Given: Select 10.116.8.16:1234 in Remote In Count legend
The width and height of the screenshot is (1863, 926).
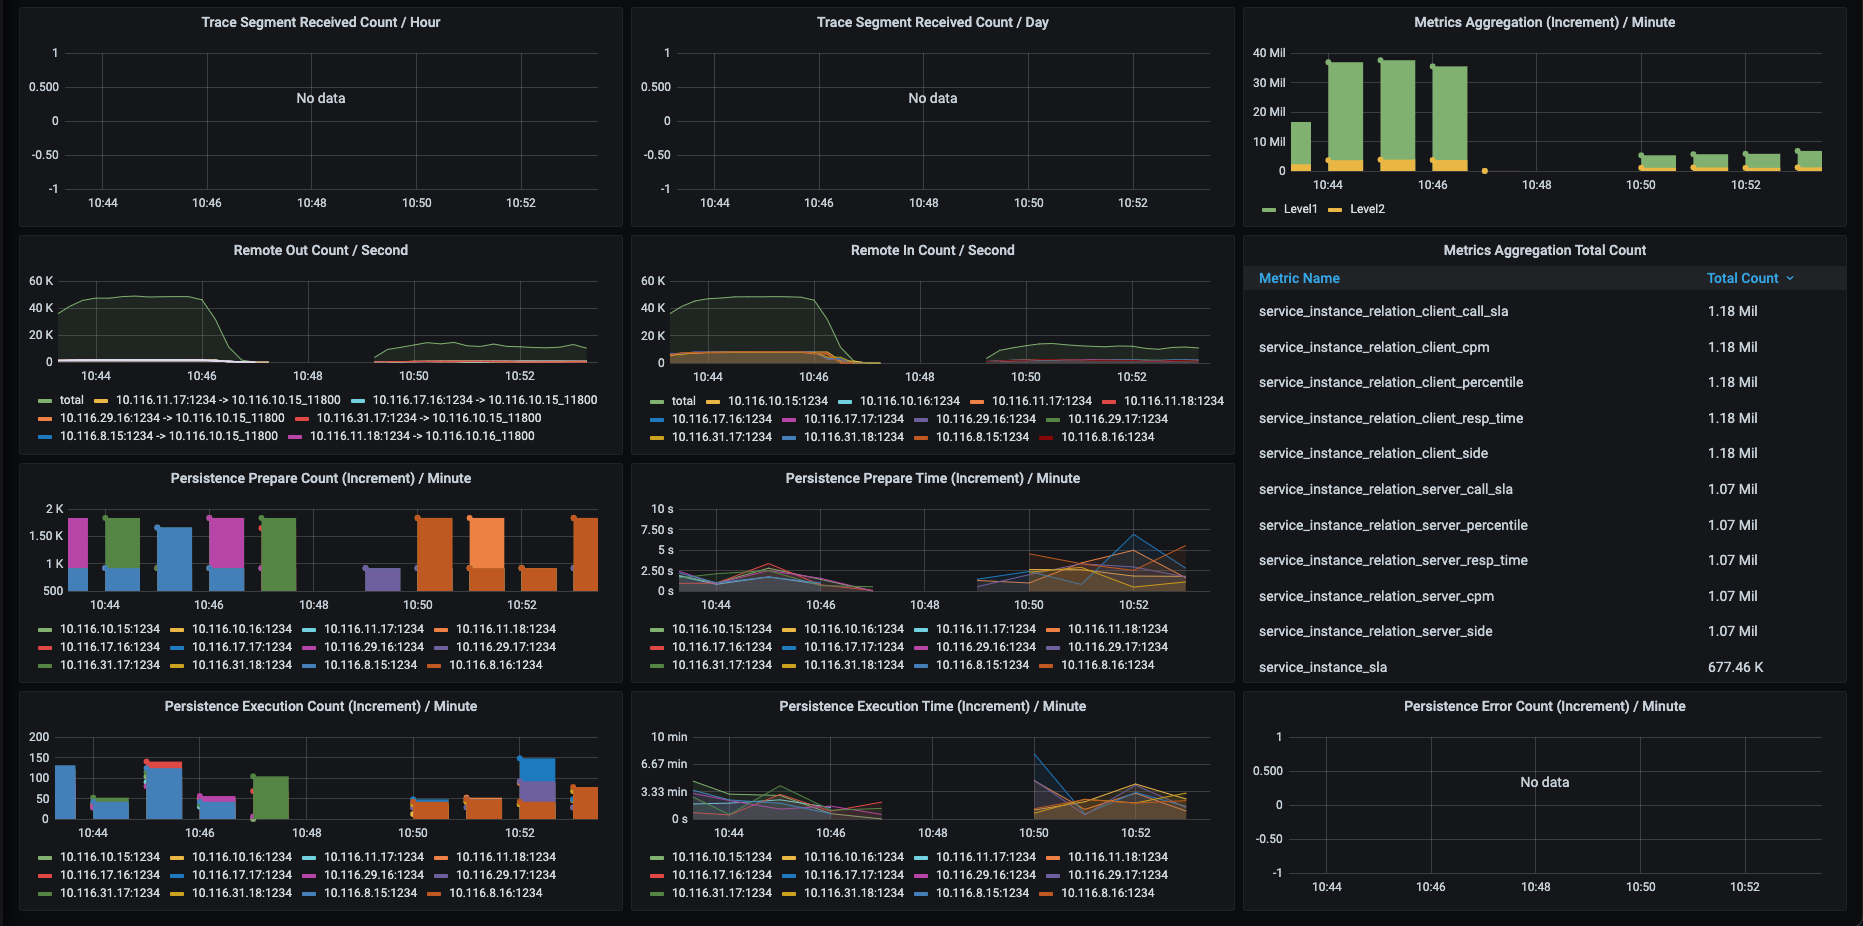Looking at the screenshot, I should pos(1108,437).
